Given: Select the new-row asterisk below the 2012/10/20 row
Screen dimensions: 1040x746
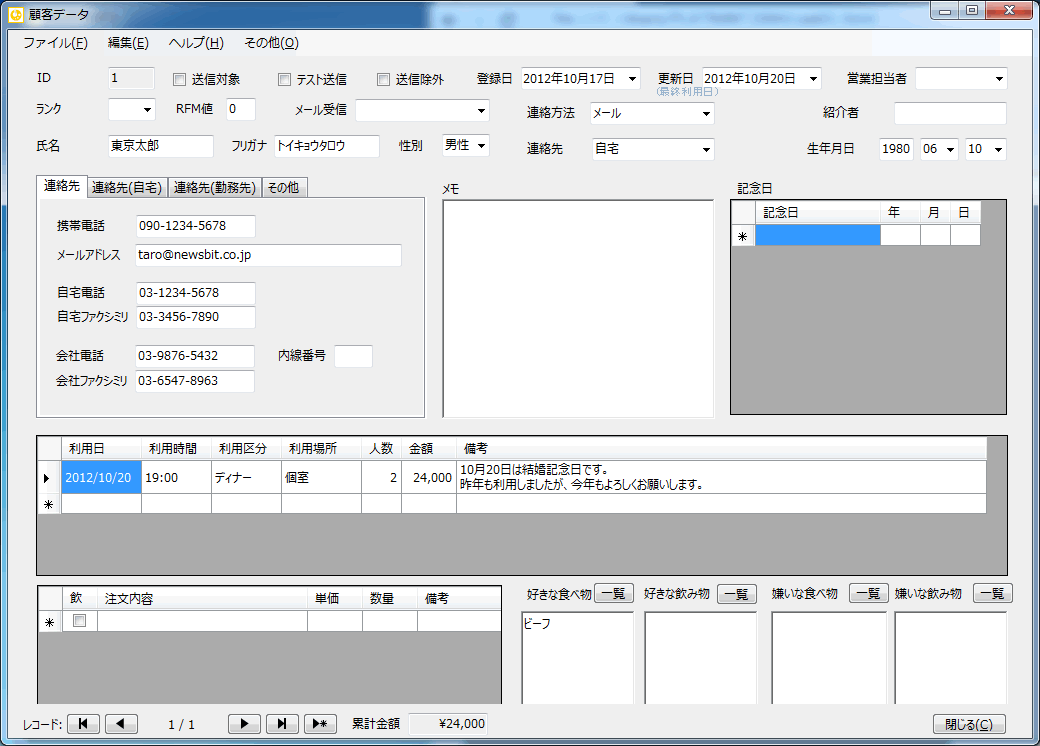Looking at the screenshot, I should (x=48, y=504).
